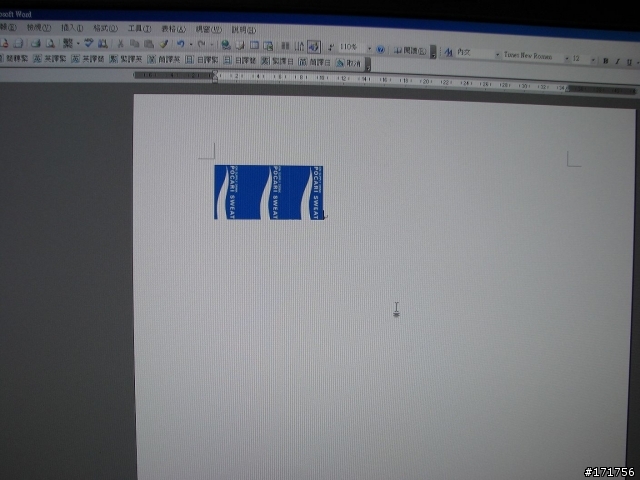Image resolution: width=640 pixels, height=480 pixels.
Task: Toggle Show/Hide paragraph marks icon
Action: [x=331, y=47]
